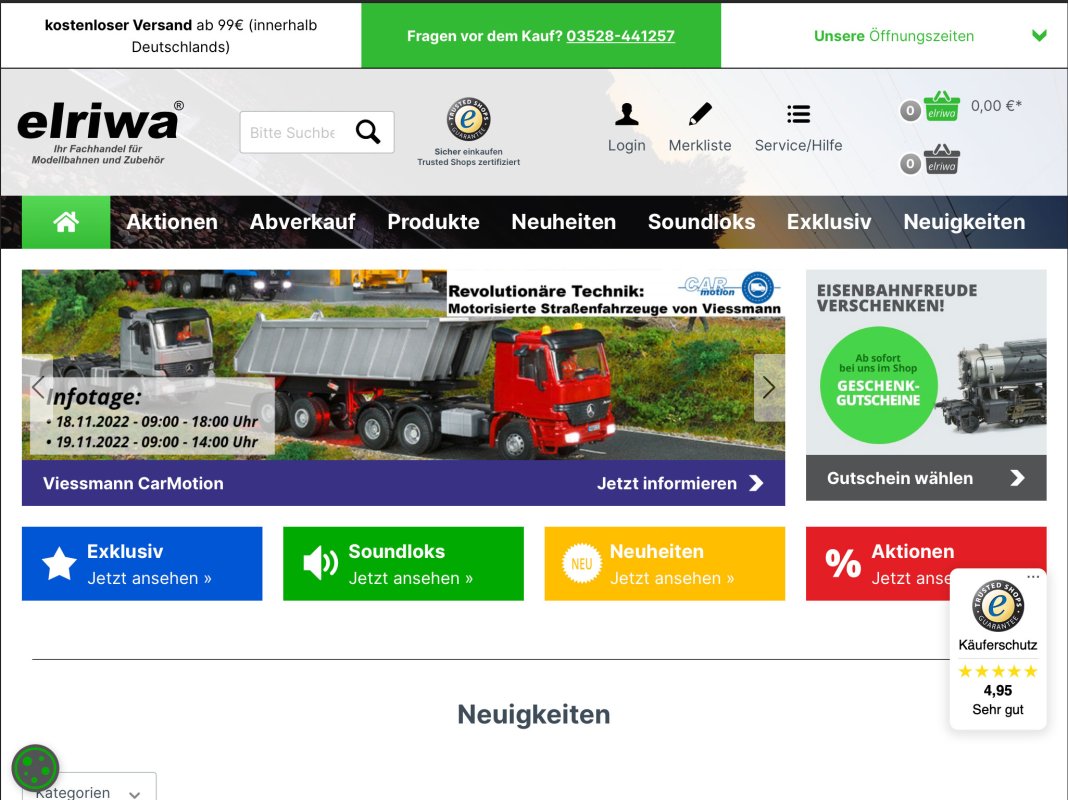Image resolution: width=1068 pixels, height=800 pixels.
Task: Go to previous banner slide
Action: coord(38,387)
